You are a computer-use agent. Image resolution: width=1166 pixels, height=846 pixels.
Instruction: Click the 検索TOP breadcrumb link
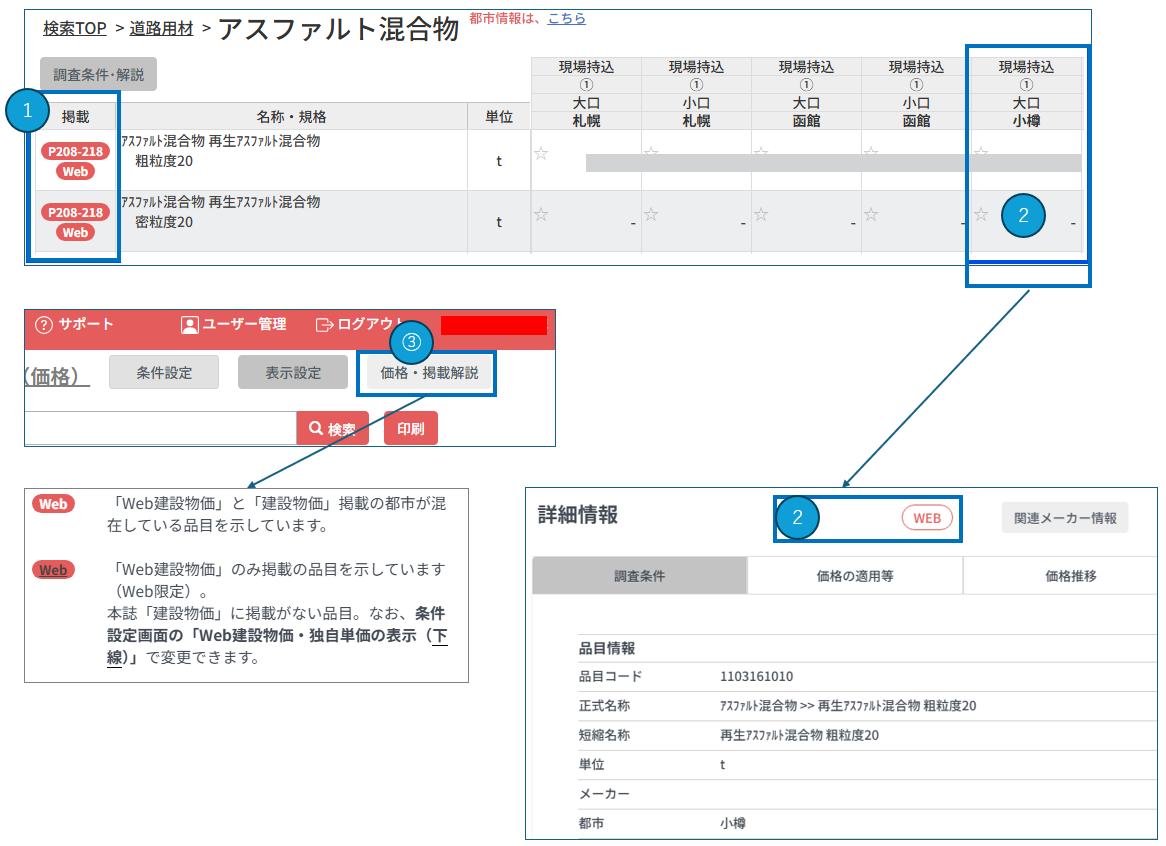[74, 28]
